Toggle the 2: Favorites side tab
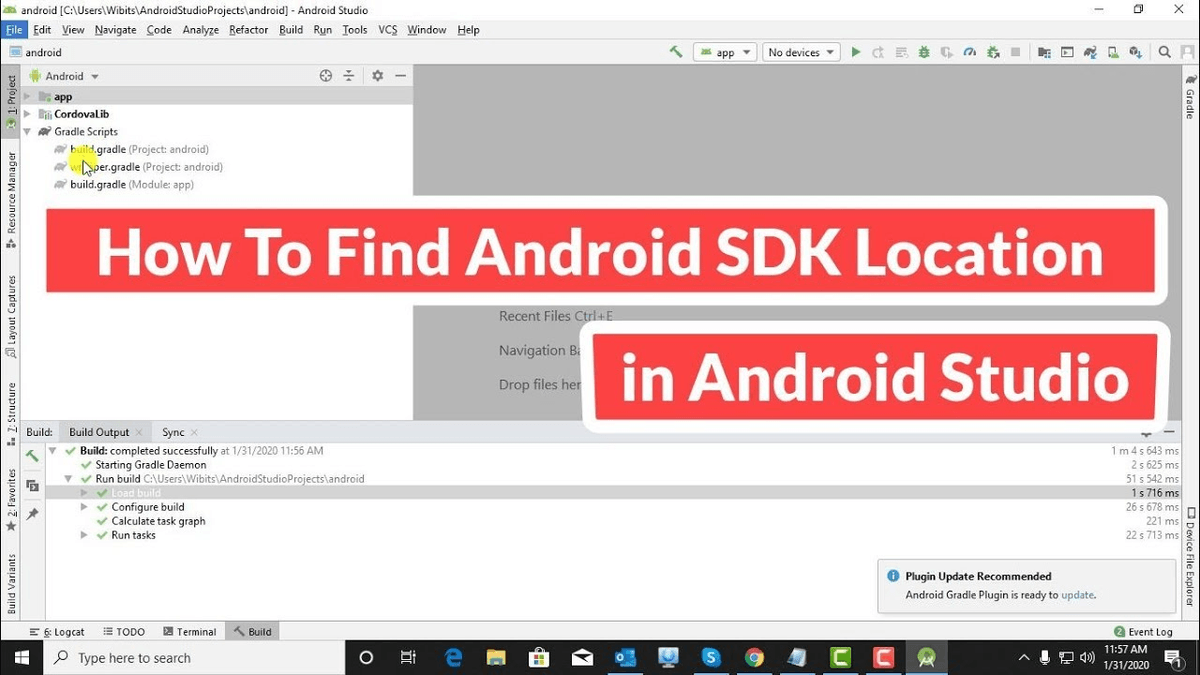The width and height of the screenshot is (1200, 675). 10,498
